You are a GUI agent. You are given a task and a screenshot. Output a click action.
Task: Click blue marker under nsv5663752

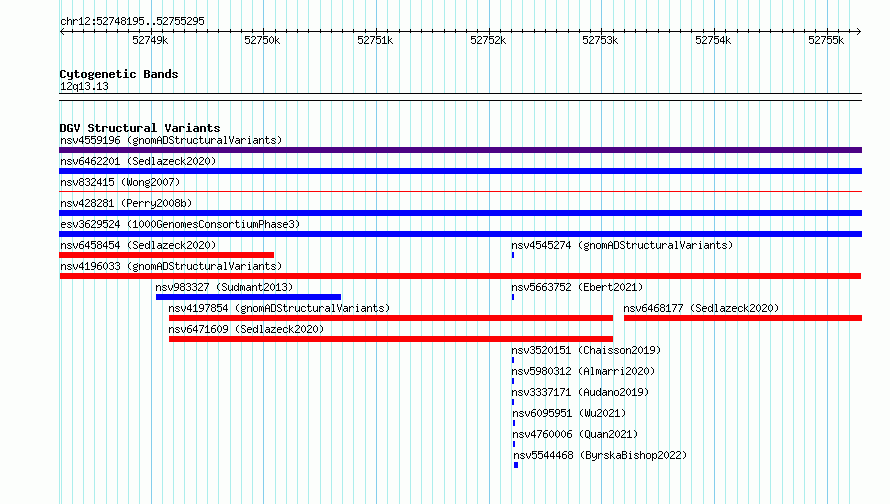point(513,297)
